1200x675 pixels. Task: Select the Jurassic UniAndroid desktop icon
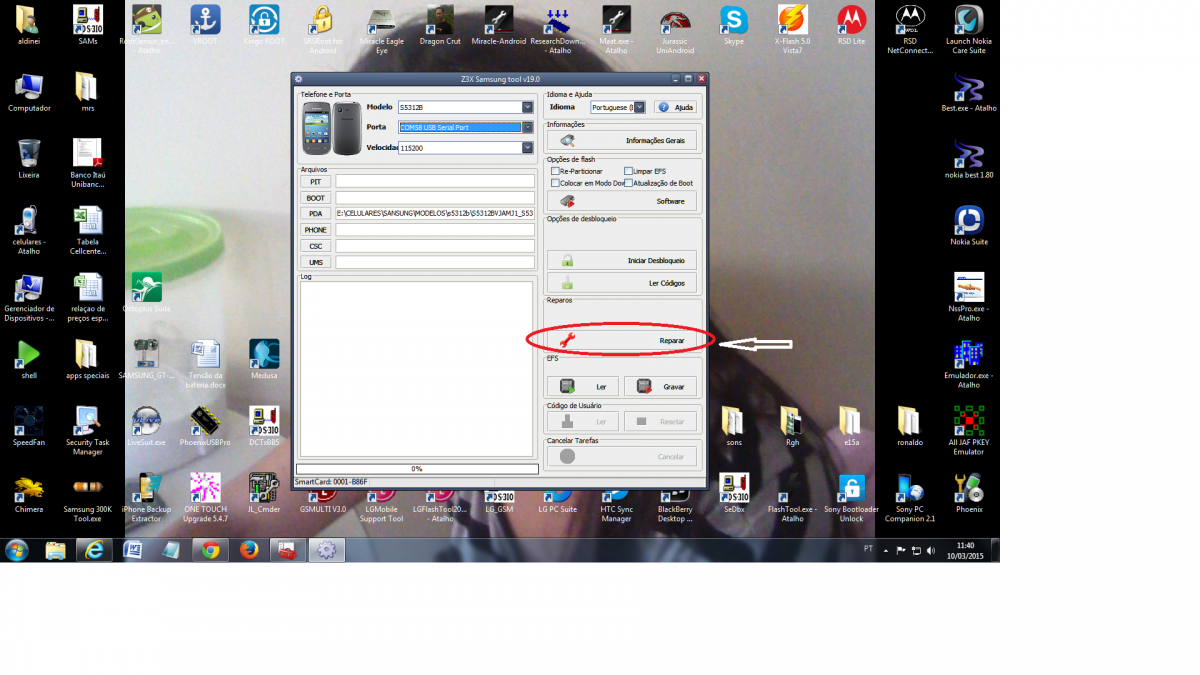[x=675, y=30]
